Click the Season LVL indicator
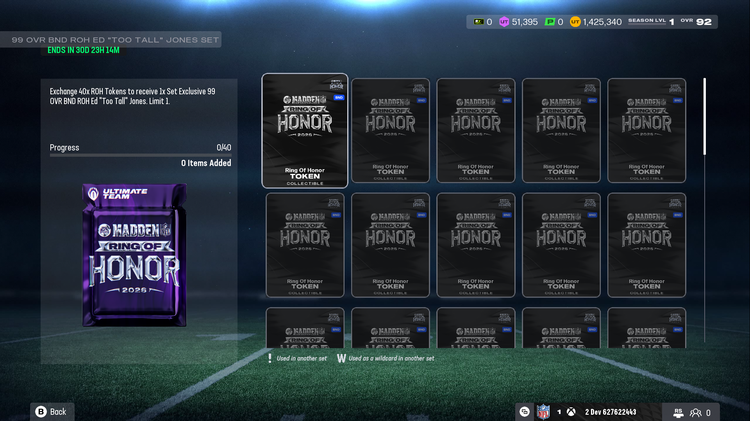 click(x=650, y=21)
